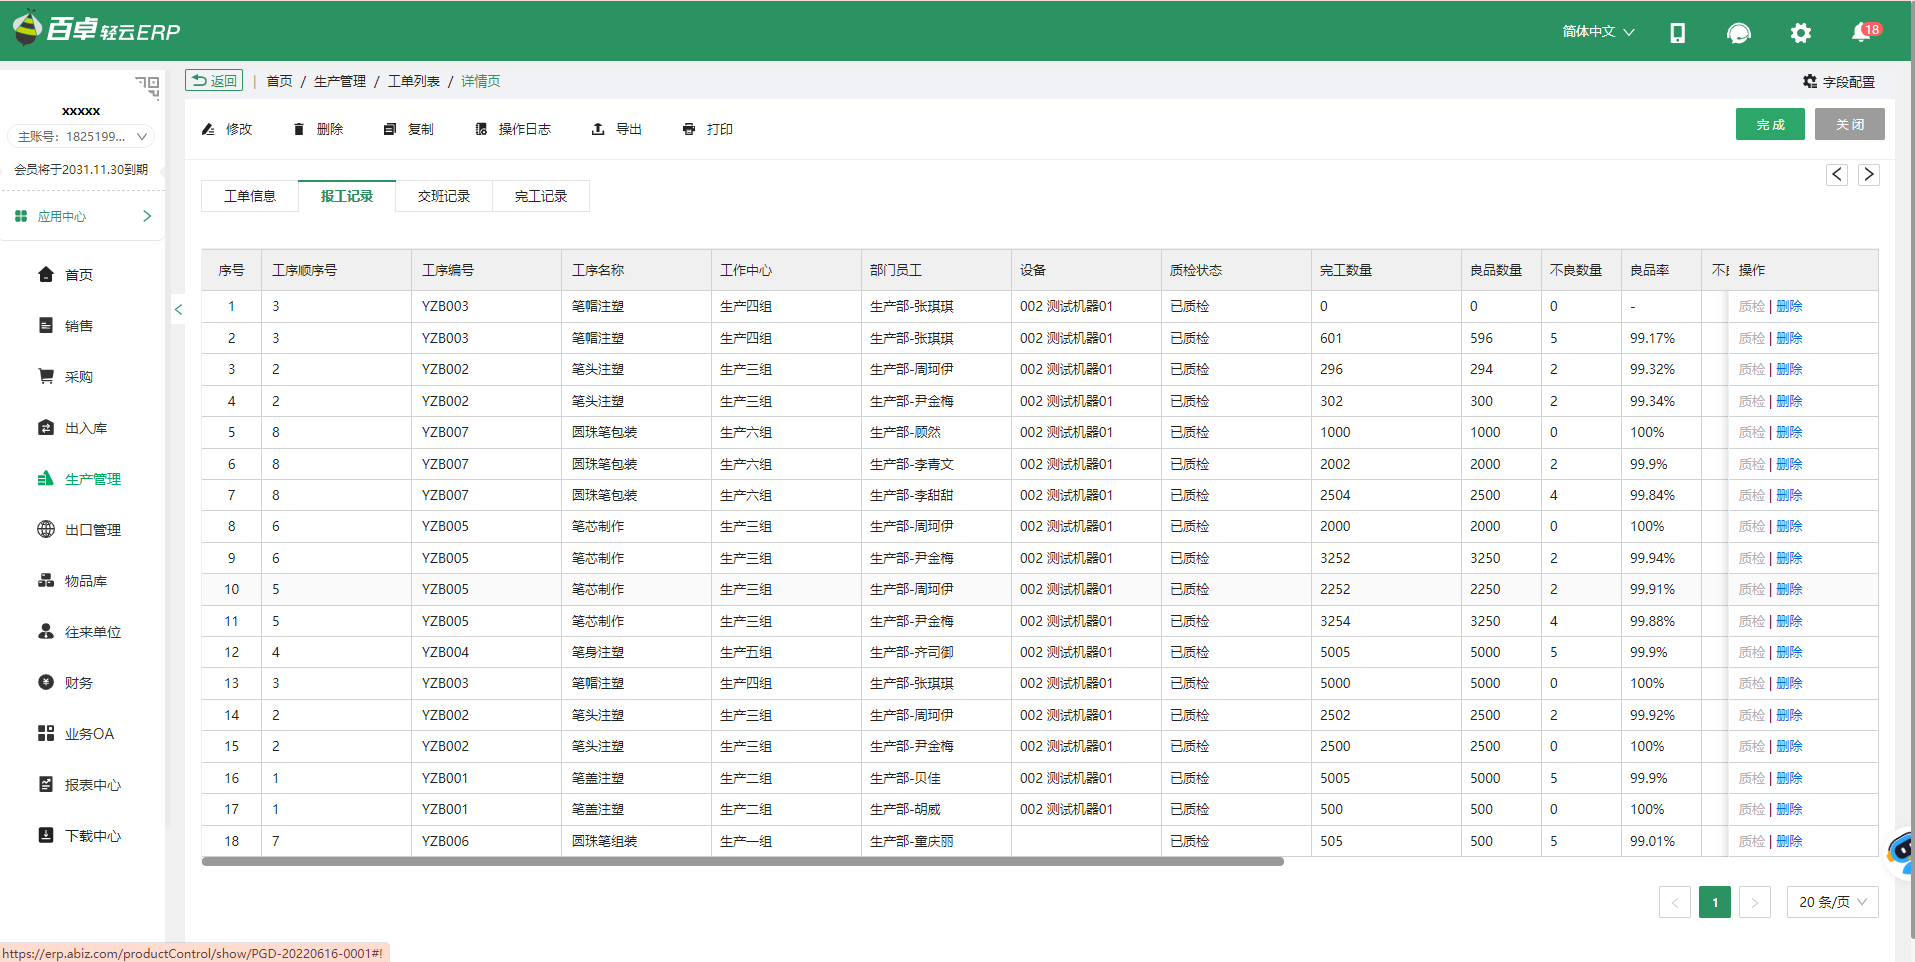Image resolution: width=1915 pixels, height=962 pixels.
Task: Switch to the 交班记录 tab
Action: coord(444,196)
